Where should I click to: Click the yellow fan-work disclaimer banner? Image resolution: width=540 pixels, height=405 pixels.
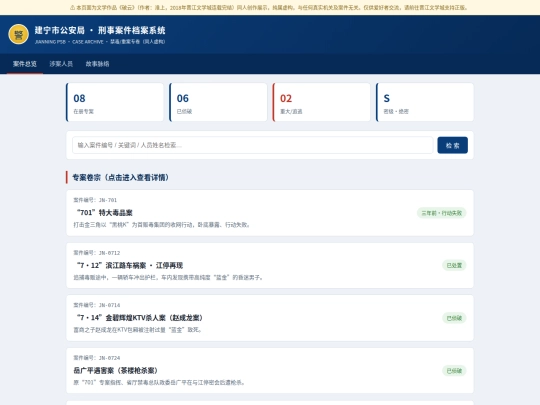tap(270, 7)
